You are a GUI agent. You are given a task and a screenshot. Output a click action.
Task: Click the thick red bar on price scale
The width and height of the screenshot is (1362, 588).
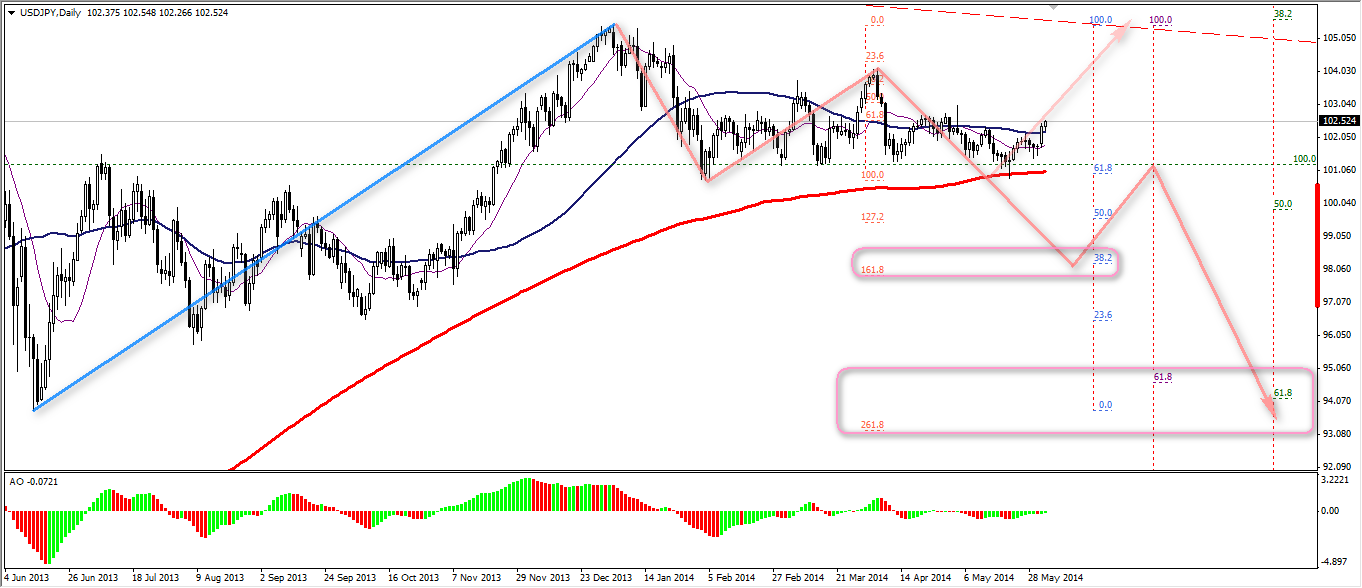pyautogui.click(x=1316, y=255)
